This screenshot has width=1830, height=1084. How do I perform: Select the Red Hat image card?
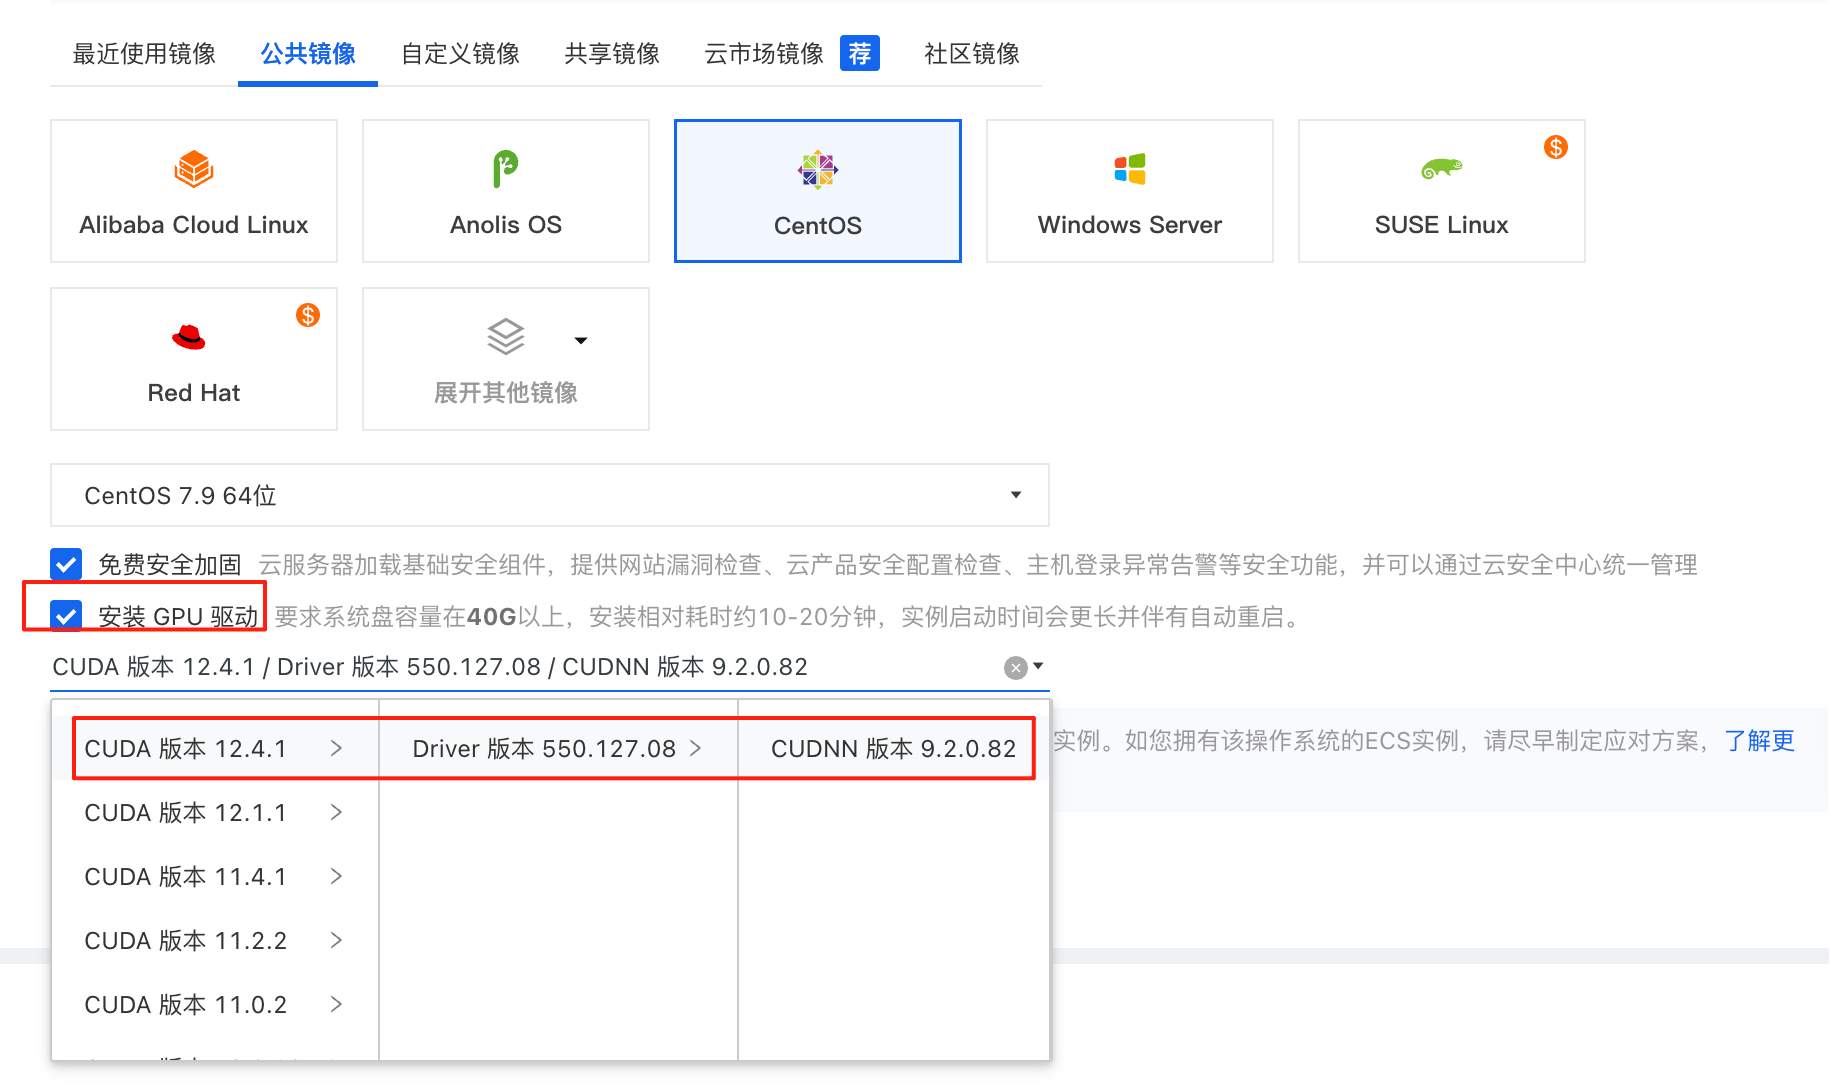tap(194, 359)
